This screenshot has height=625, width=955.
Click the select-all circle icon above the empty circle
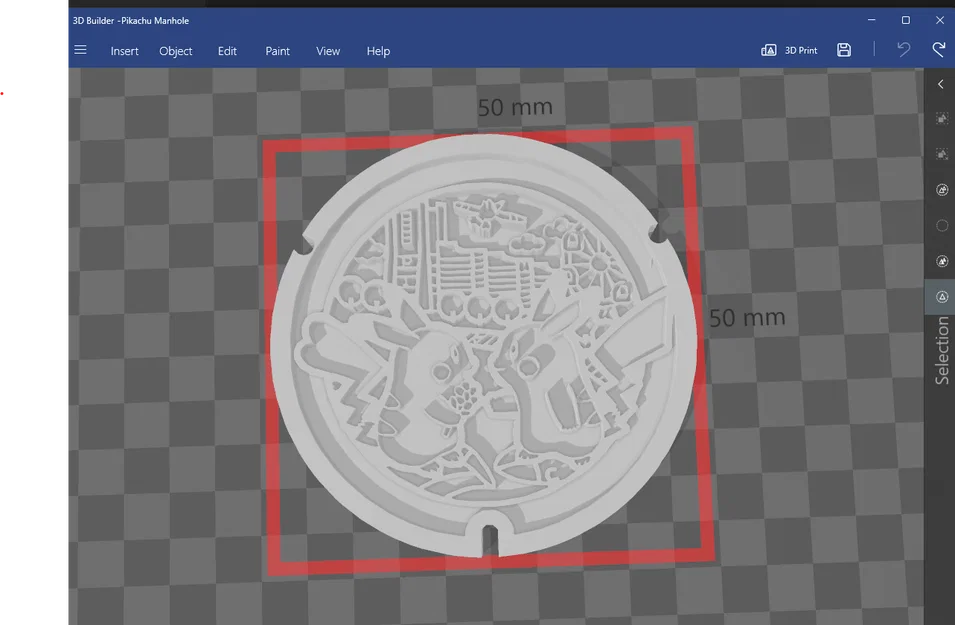(x=942, y=190)
